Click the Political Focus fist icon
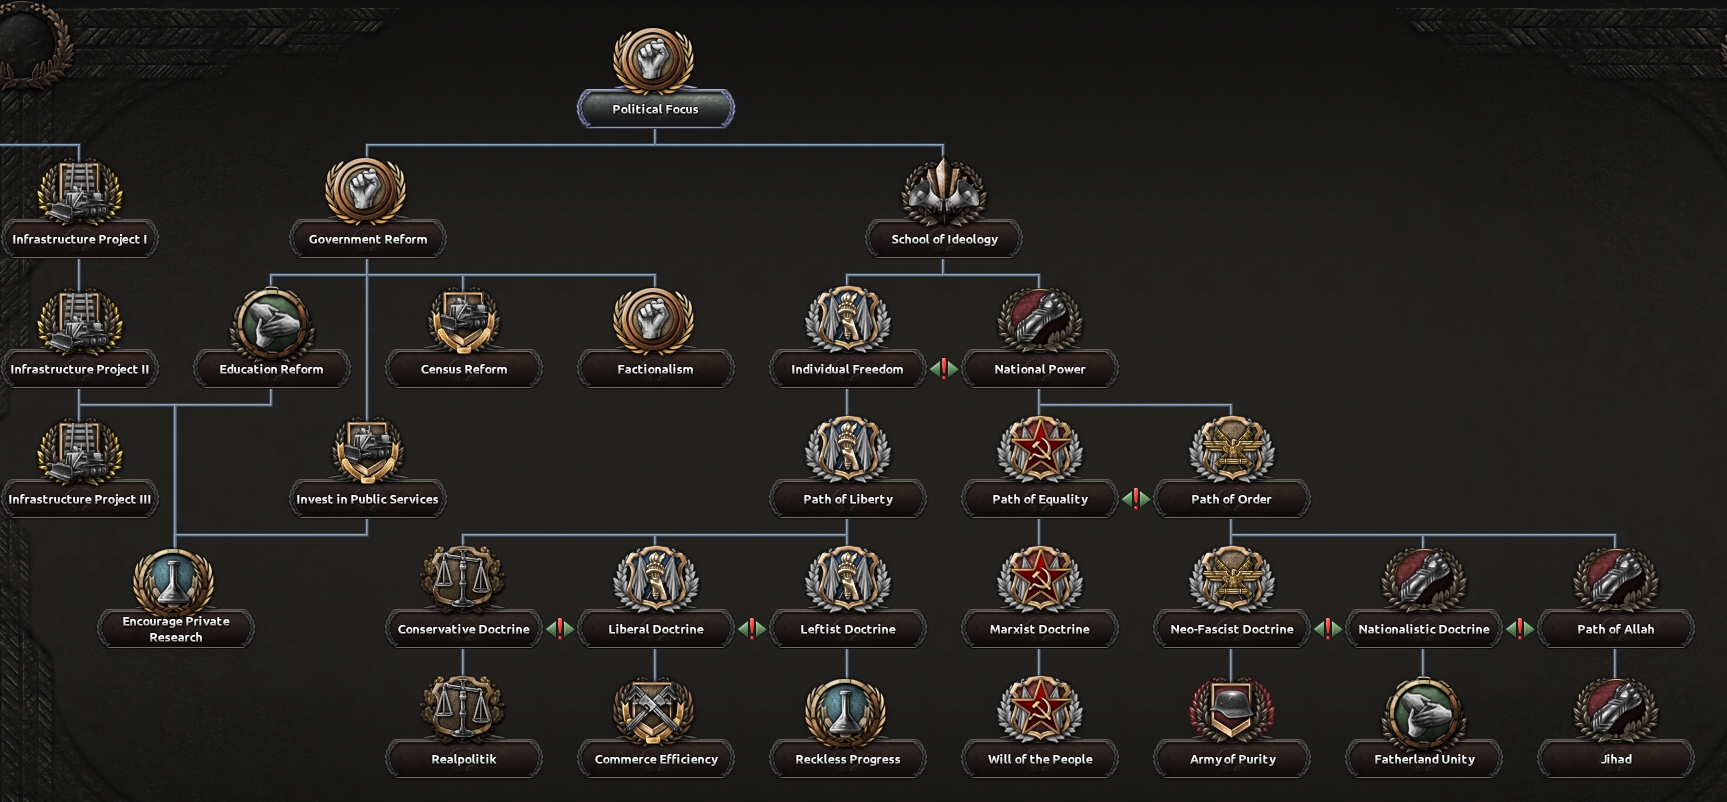Image resolution: width=1727 pixels, height=802 pixels. (x=654, y=60)
